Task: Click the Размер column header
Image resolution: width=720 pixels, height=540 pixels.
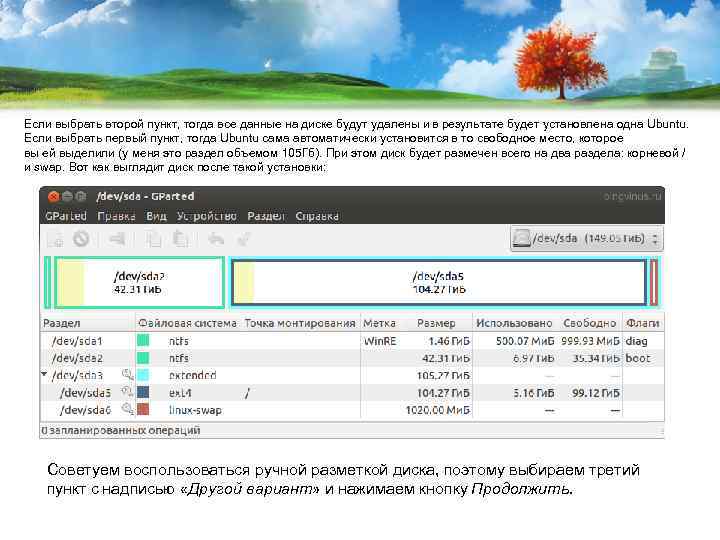Action: point(436,323)
